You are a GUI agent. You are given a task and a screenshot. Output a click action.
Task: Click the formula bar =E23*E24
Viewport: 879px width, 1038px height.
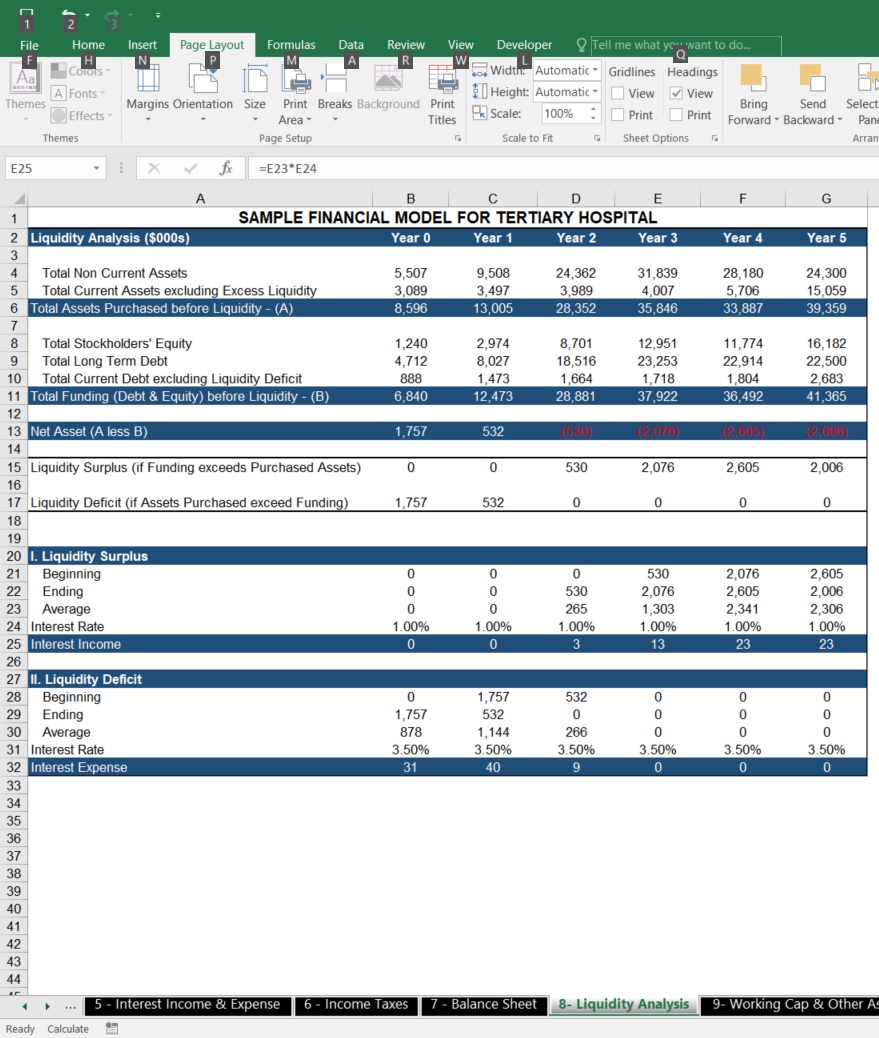coord(563,168)
